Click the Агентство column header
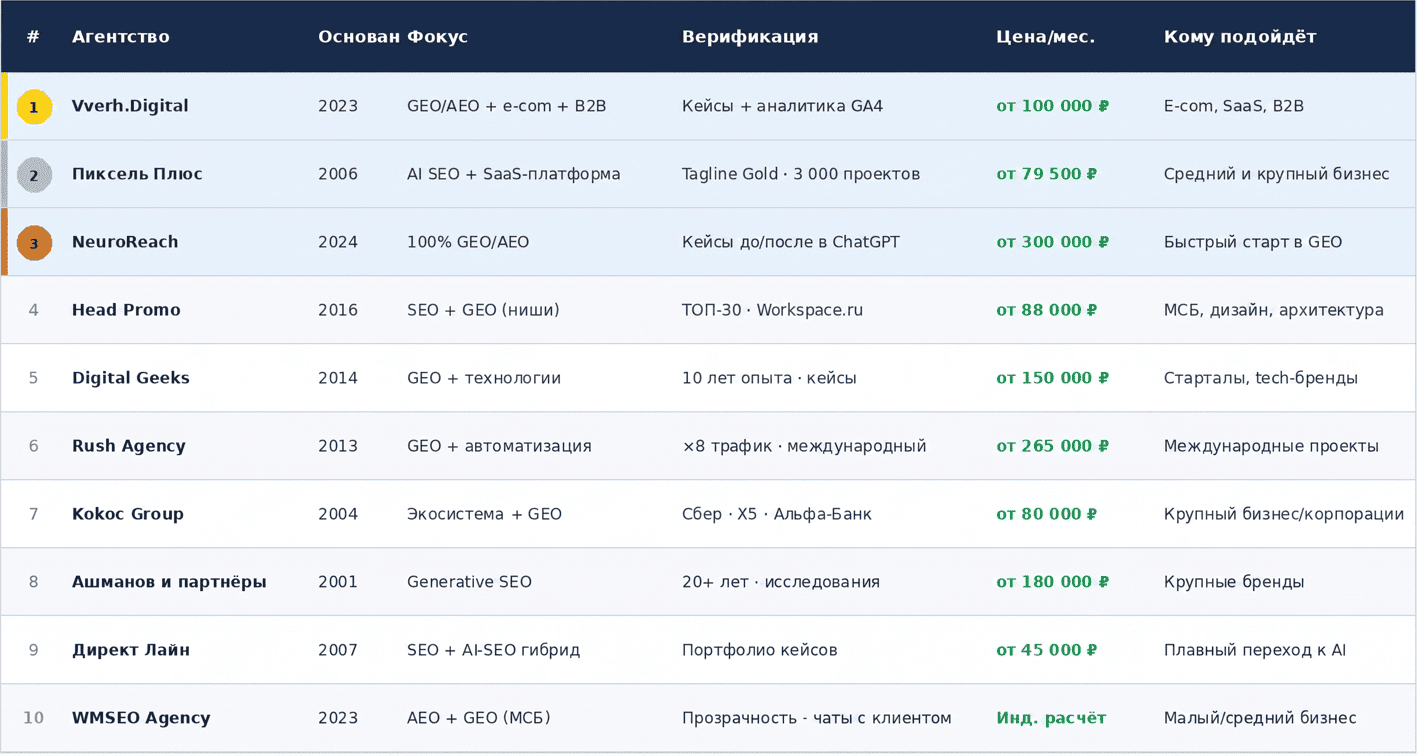The width and height of the screenshot is (1417, 756). click(120, 37)
